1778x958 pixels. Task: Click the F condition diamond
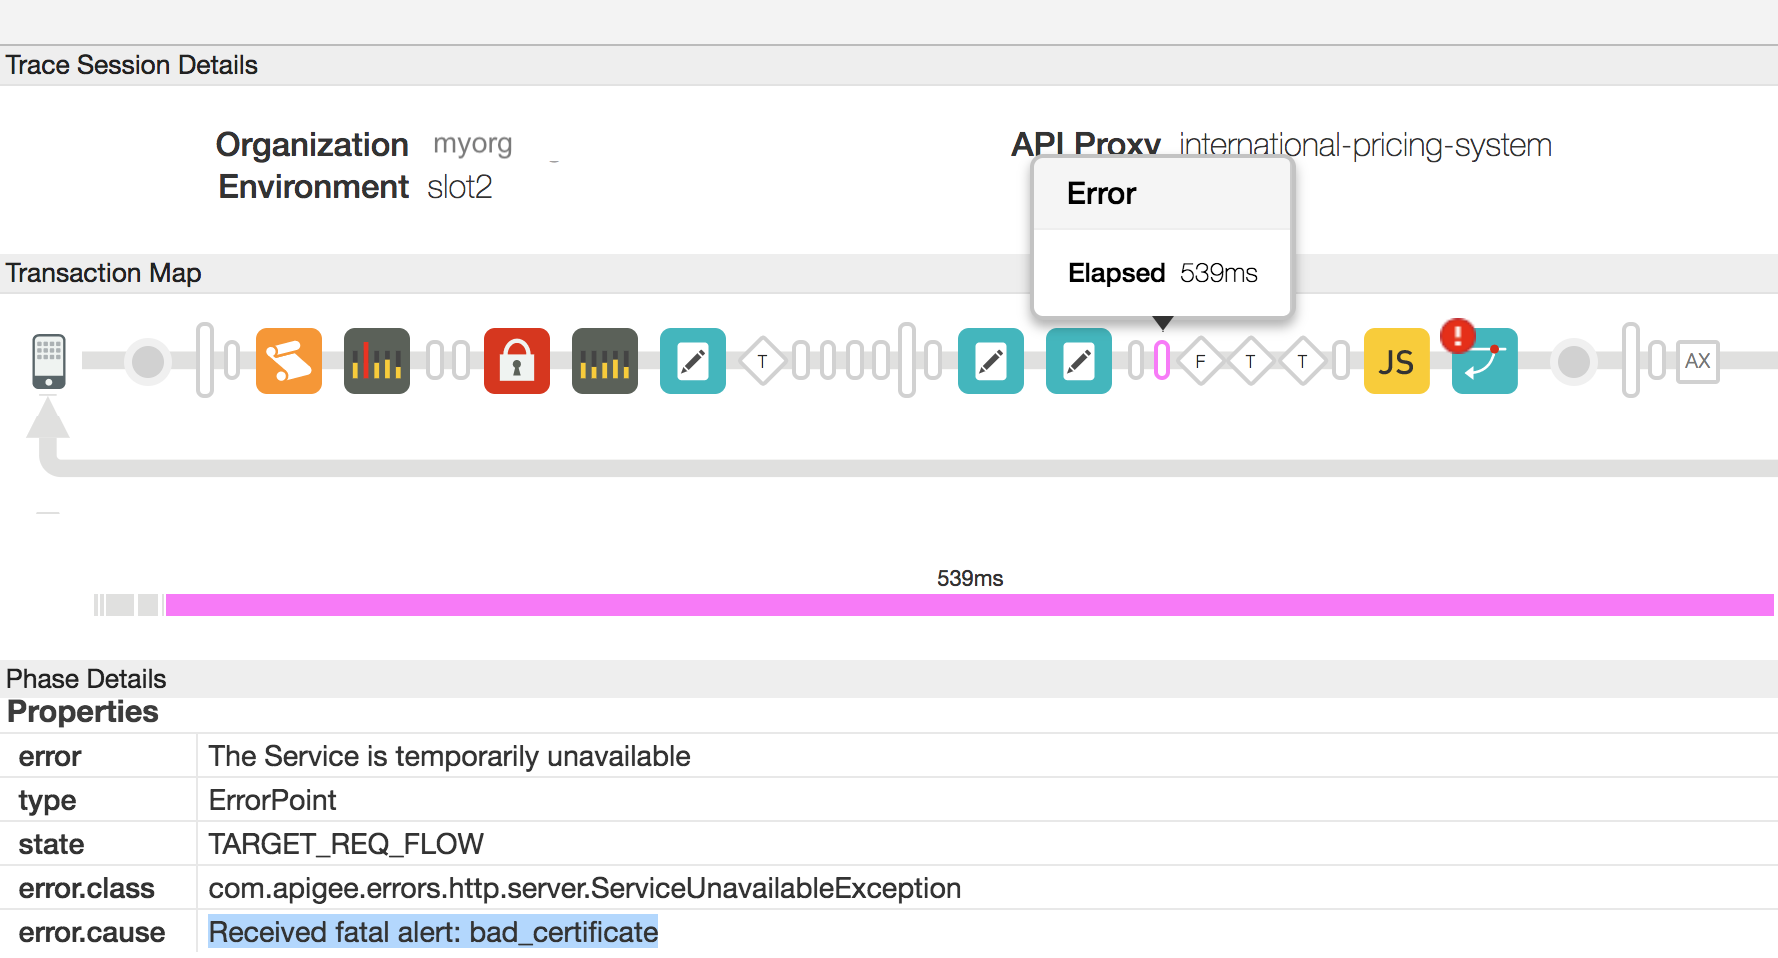1200,361
